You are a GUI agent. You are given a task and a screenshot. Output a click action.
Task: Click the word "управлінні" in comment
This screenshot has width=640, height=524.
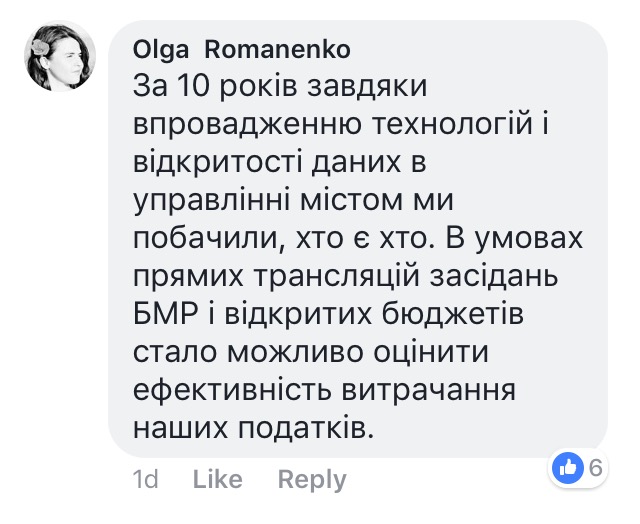(x=212, y=202)
